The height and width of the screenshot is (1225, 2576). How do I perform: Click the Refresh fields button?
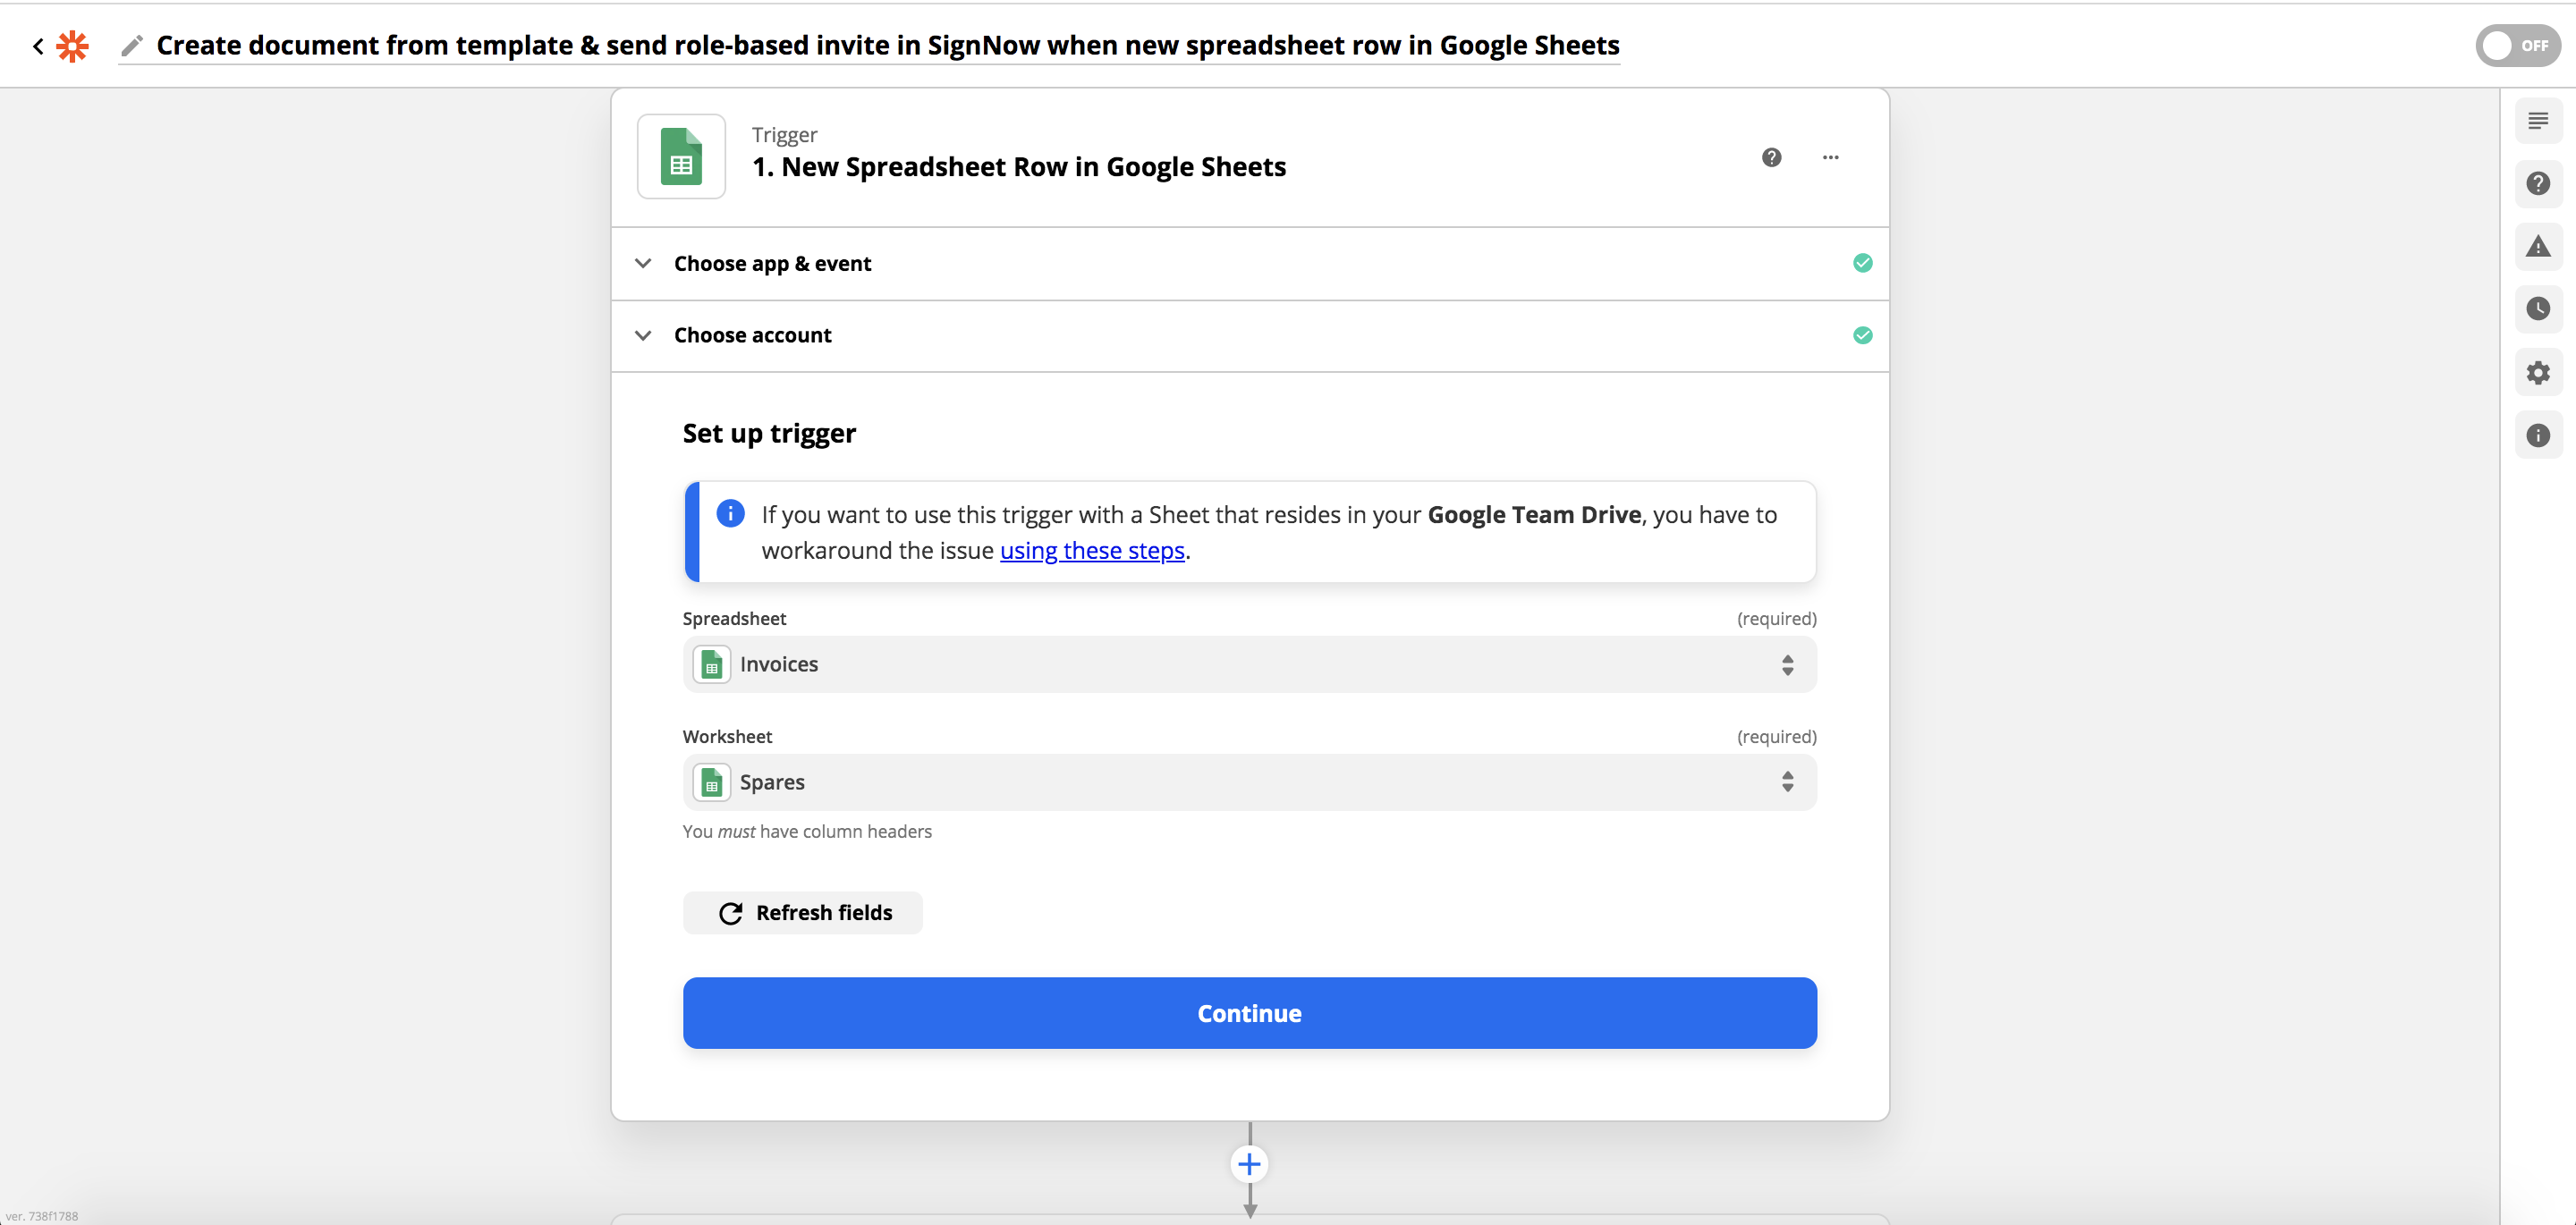click(803, 913)
